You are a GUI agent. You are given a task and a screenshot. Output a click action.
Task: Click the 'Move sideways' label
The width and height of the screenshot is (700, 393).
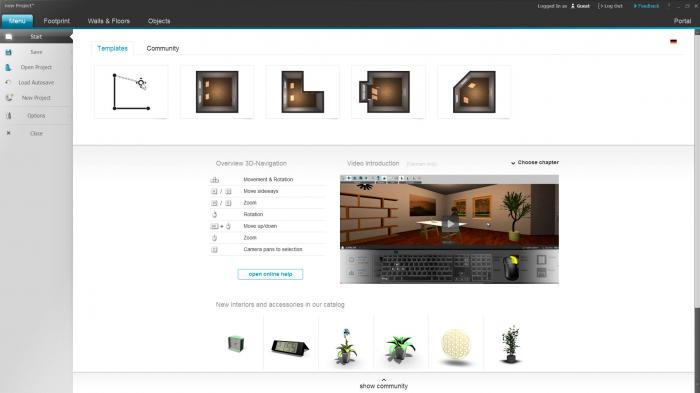pos(261,191)
